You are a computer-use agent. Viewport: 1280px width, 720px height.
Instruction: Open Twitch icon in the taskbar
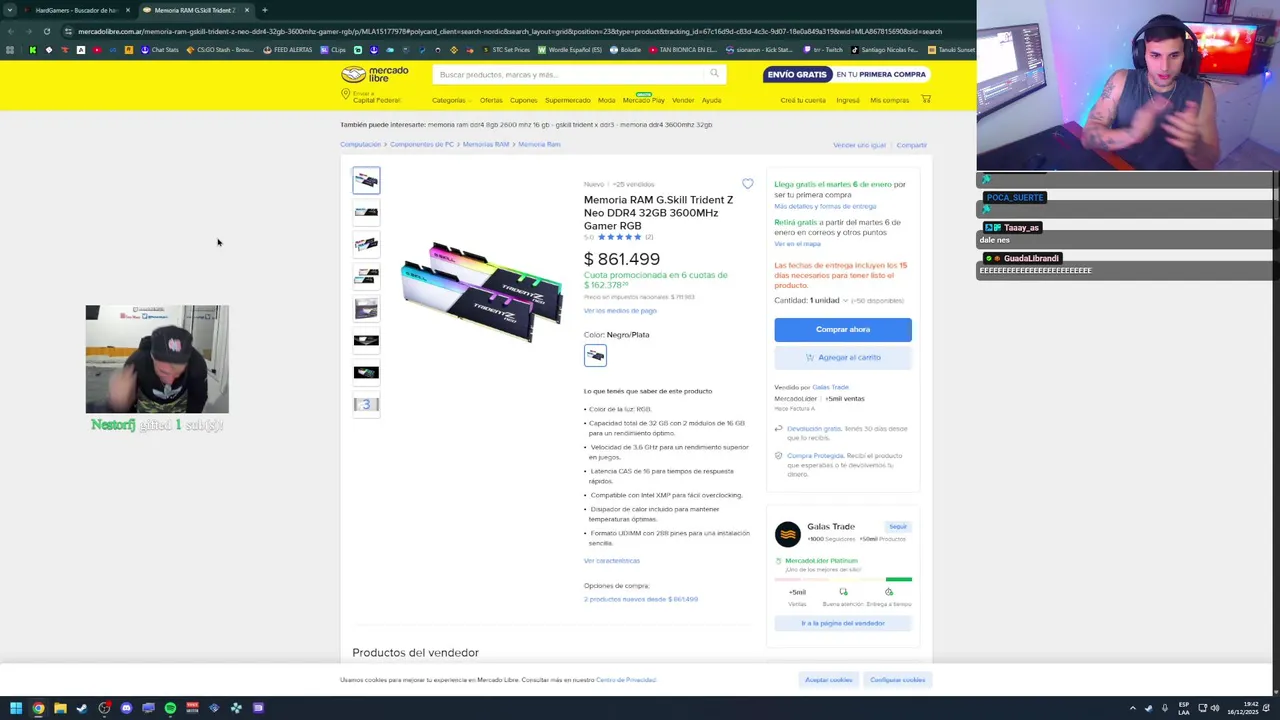tap(258, 708)
